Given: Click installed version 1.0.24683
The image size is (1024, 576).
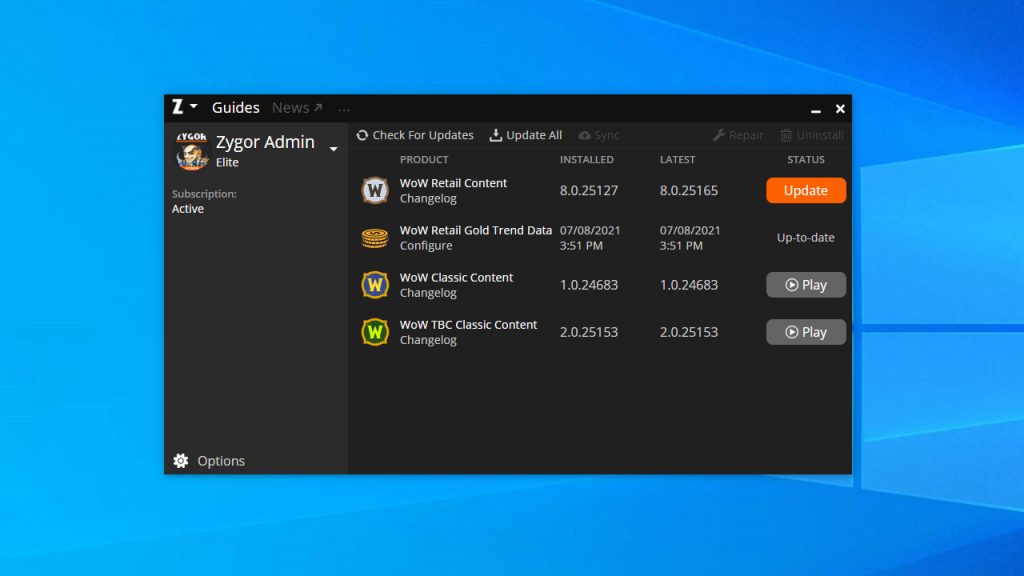Looking at the screenshot, I should pyautogui.click(x=588, y=285).
